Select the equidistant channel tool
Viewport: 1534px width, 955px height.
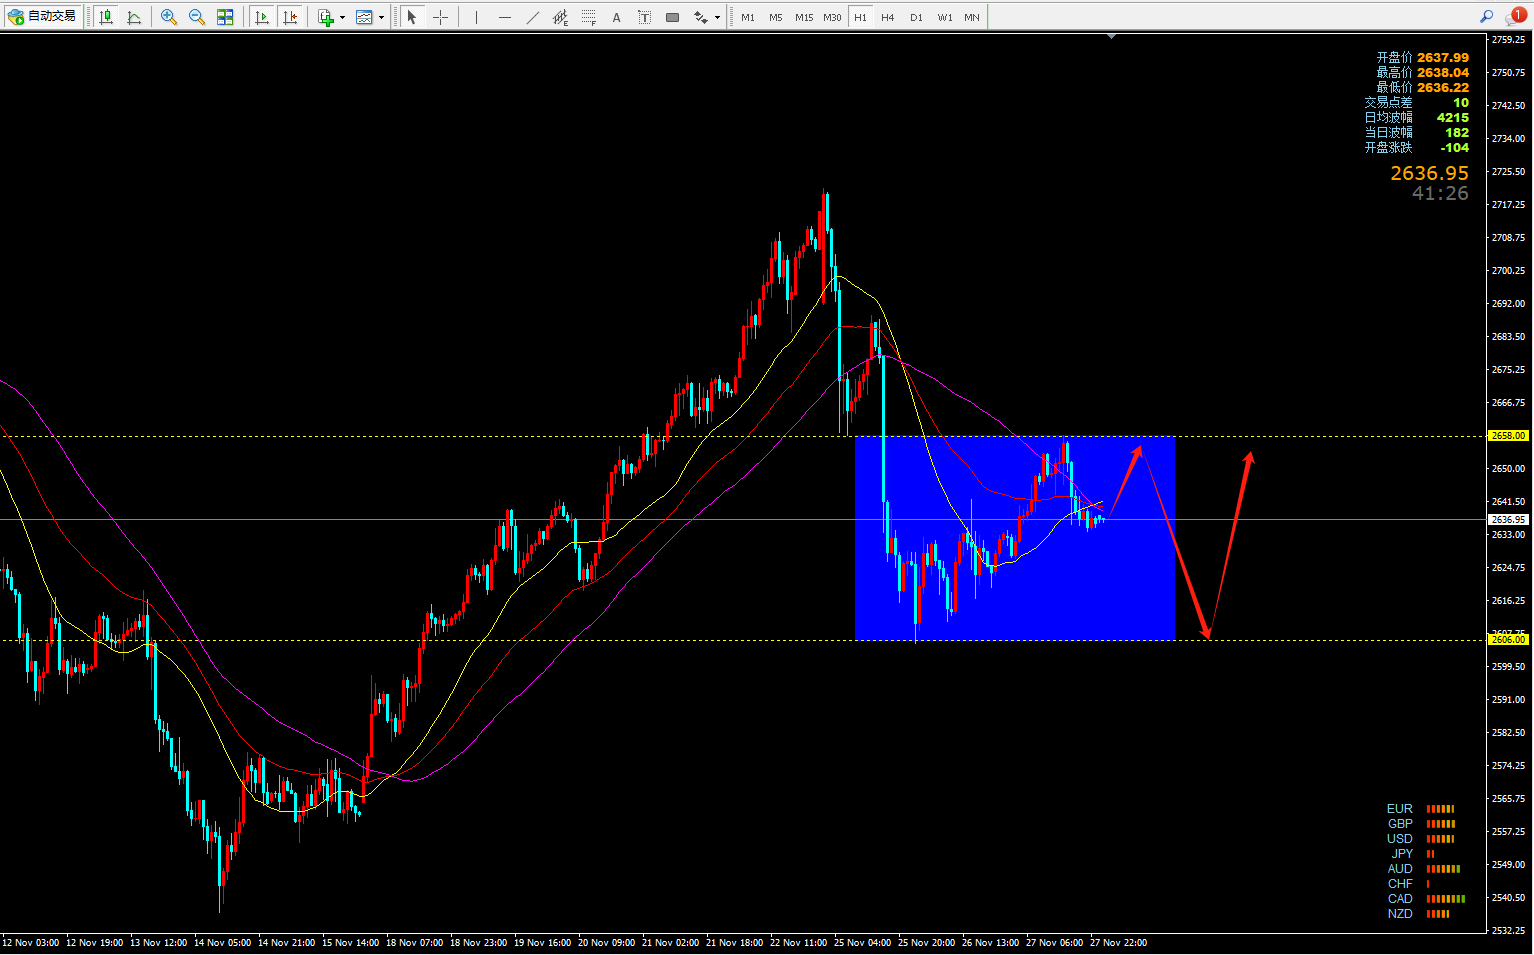560,17
